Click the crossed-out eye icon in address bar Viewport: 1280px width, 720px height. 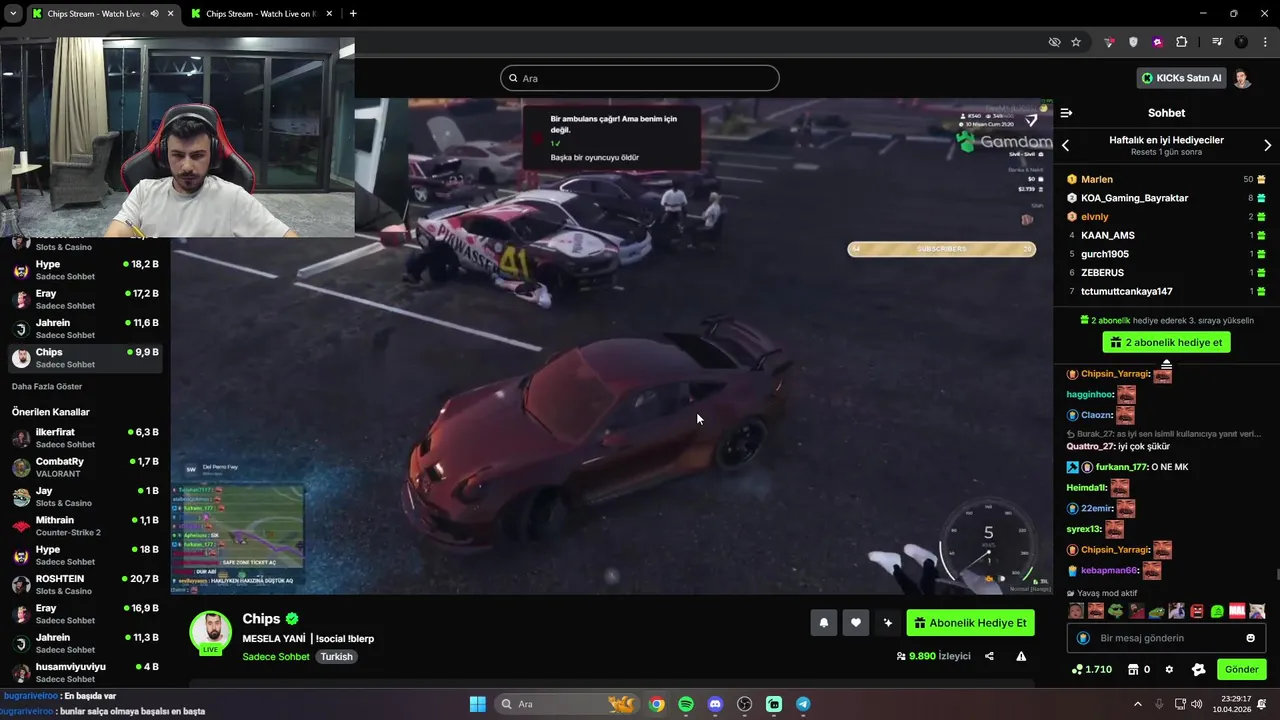click(1054, 42)
